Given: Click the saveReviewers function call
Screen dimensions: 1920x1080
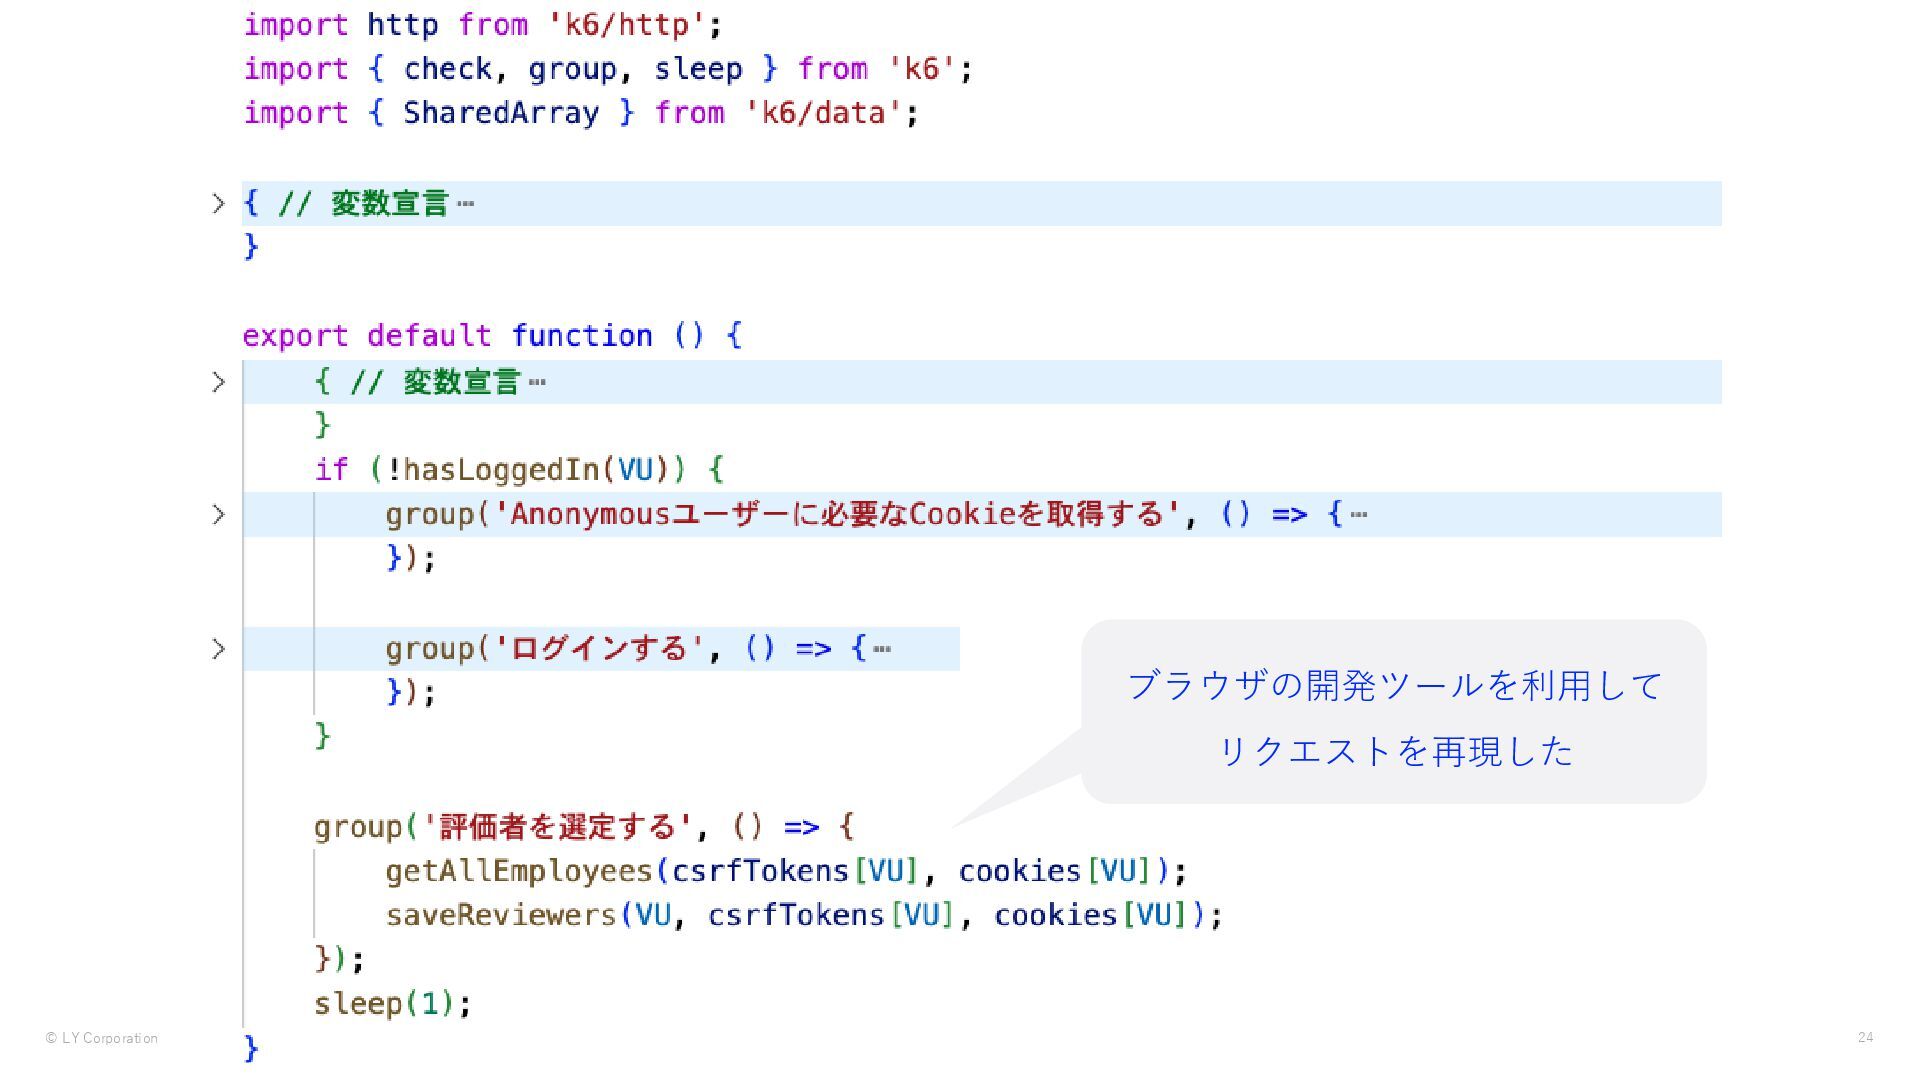Looking at the screenshot, I should pos(500,915).
